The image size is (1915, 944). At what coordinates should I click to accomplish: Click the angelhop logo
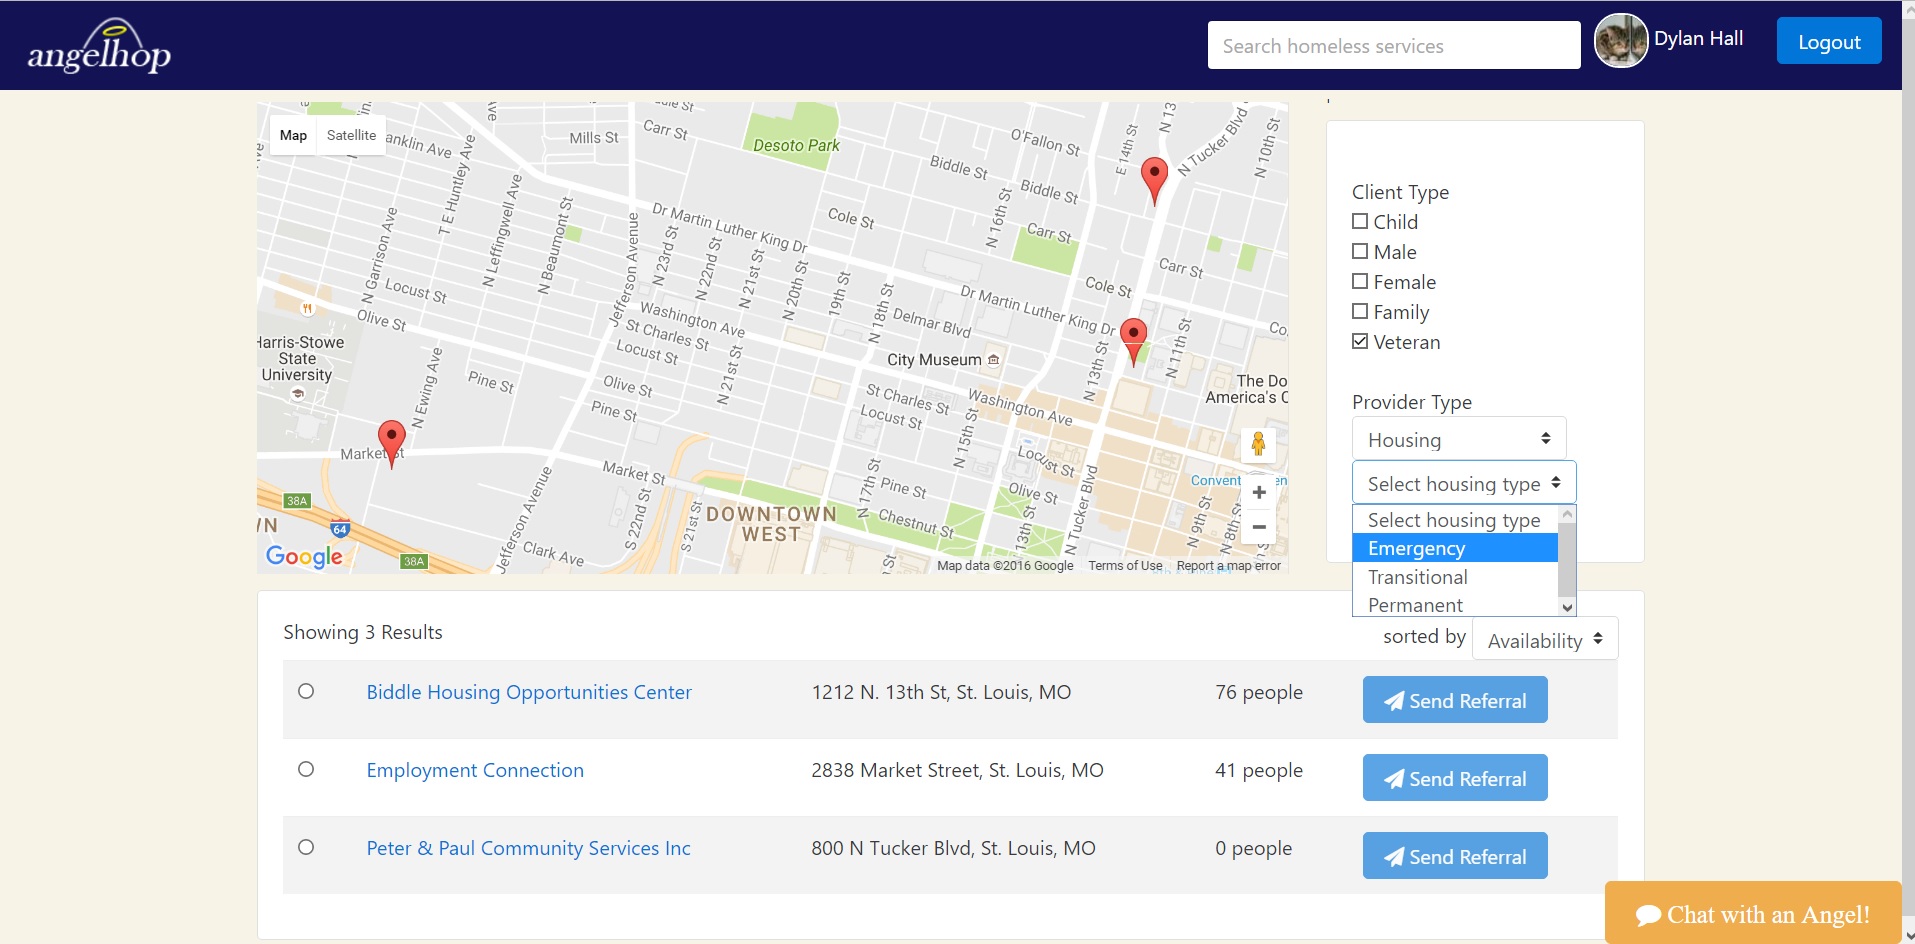99,47
